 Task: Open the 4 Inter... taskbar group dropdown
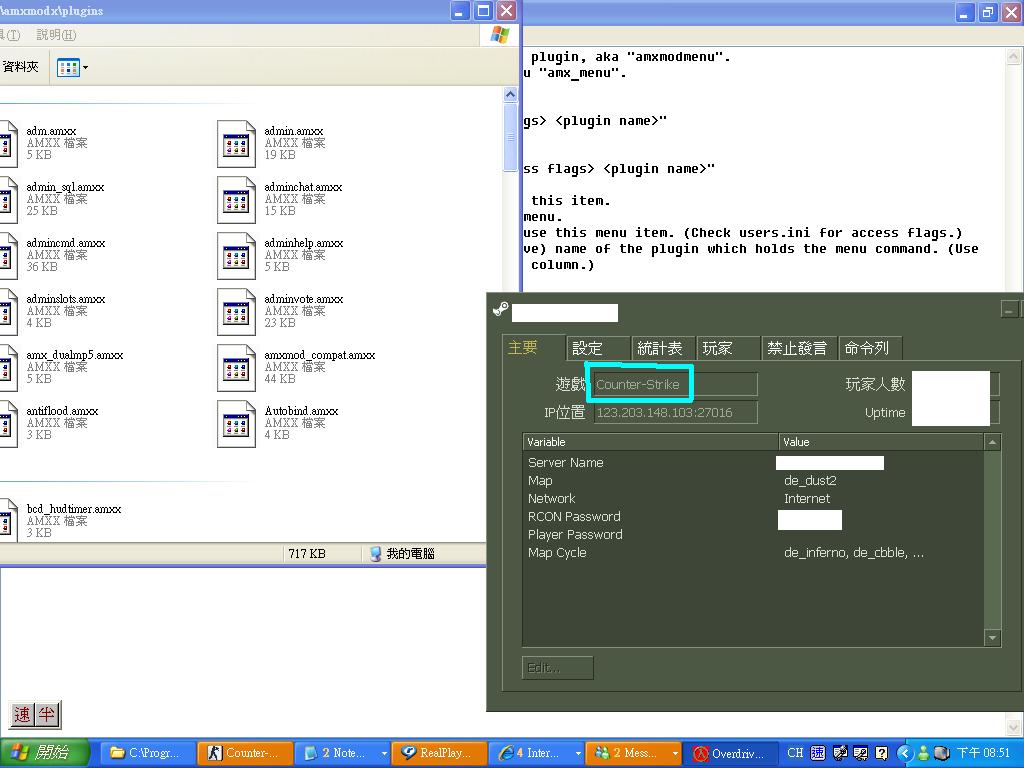(578, 754)
